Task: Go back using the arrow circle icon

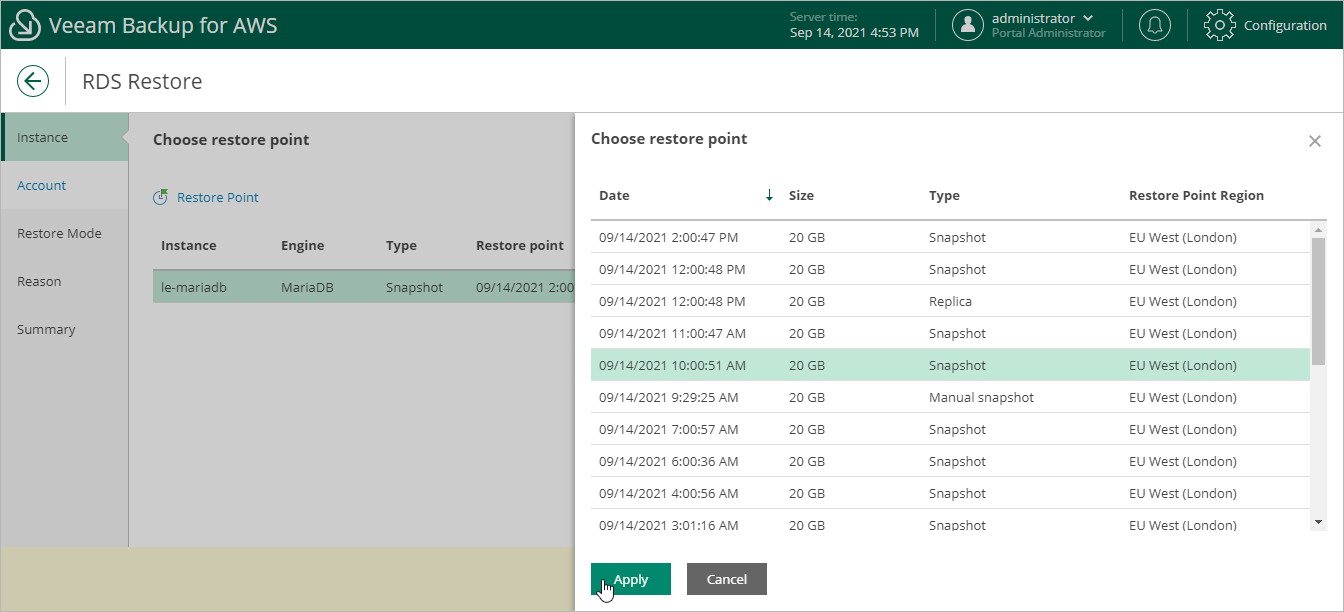Action: (x=33, y=81)
